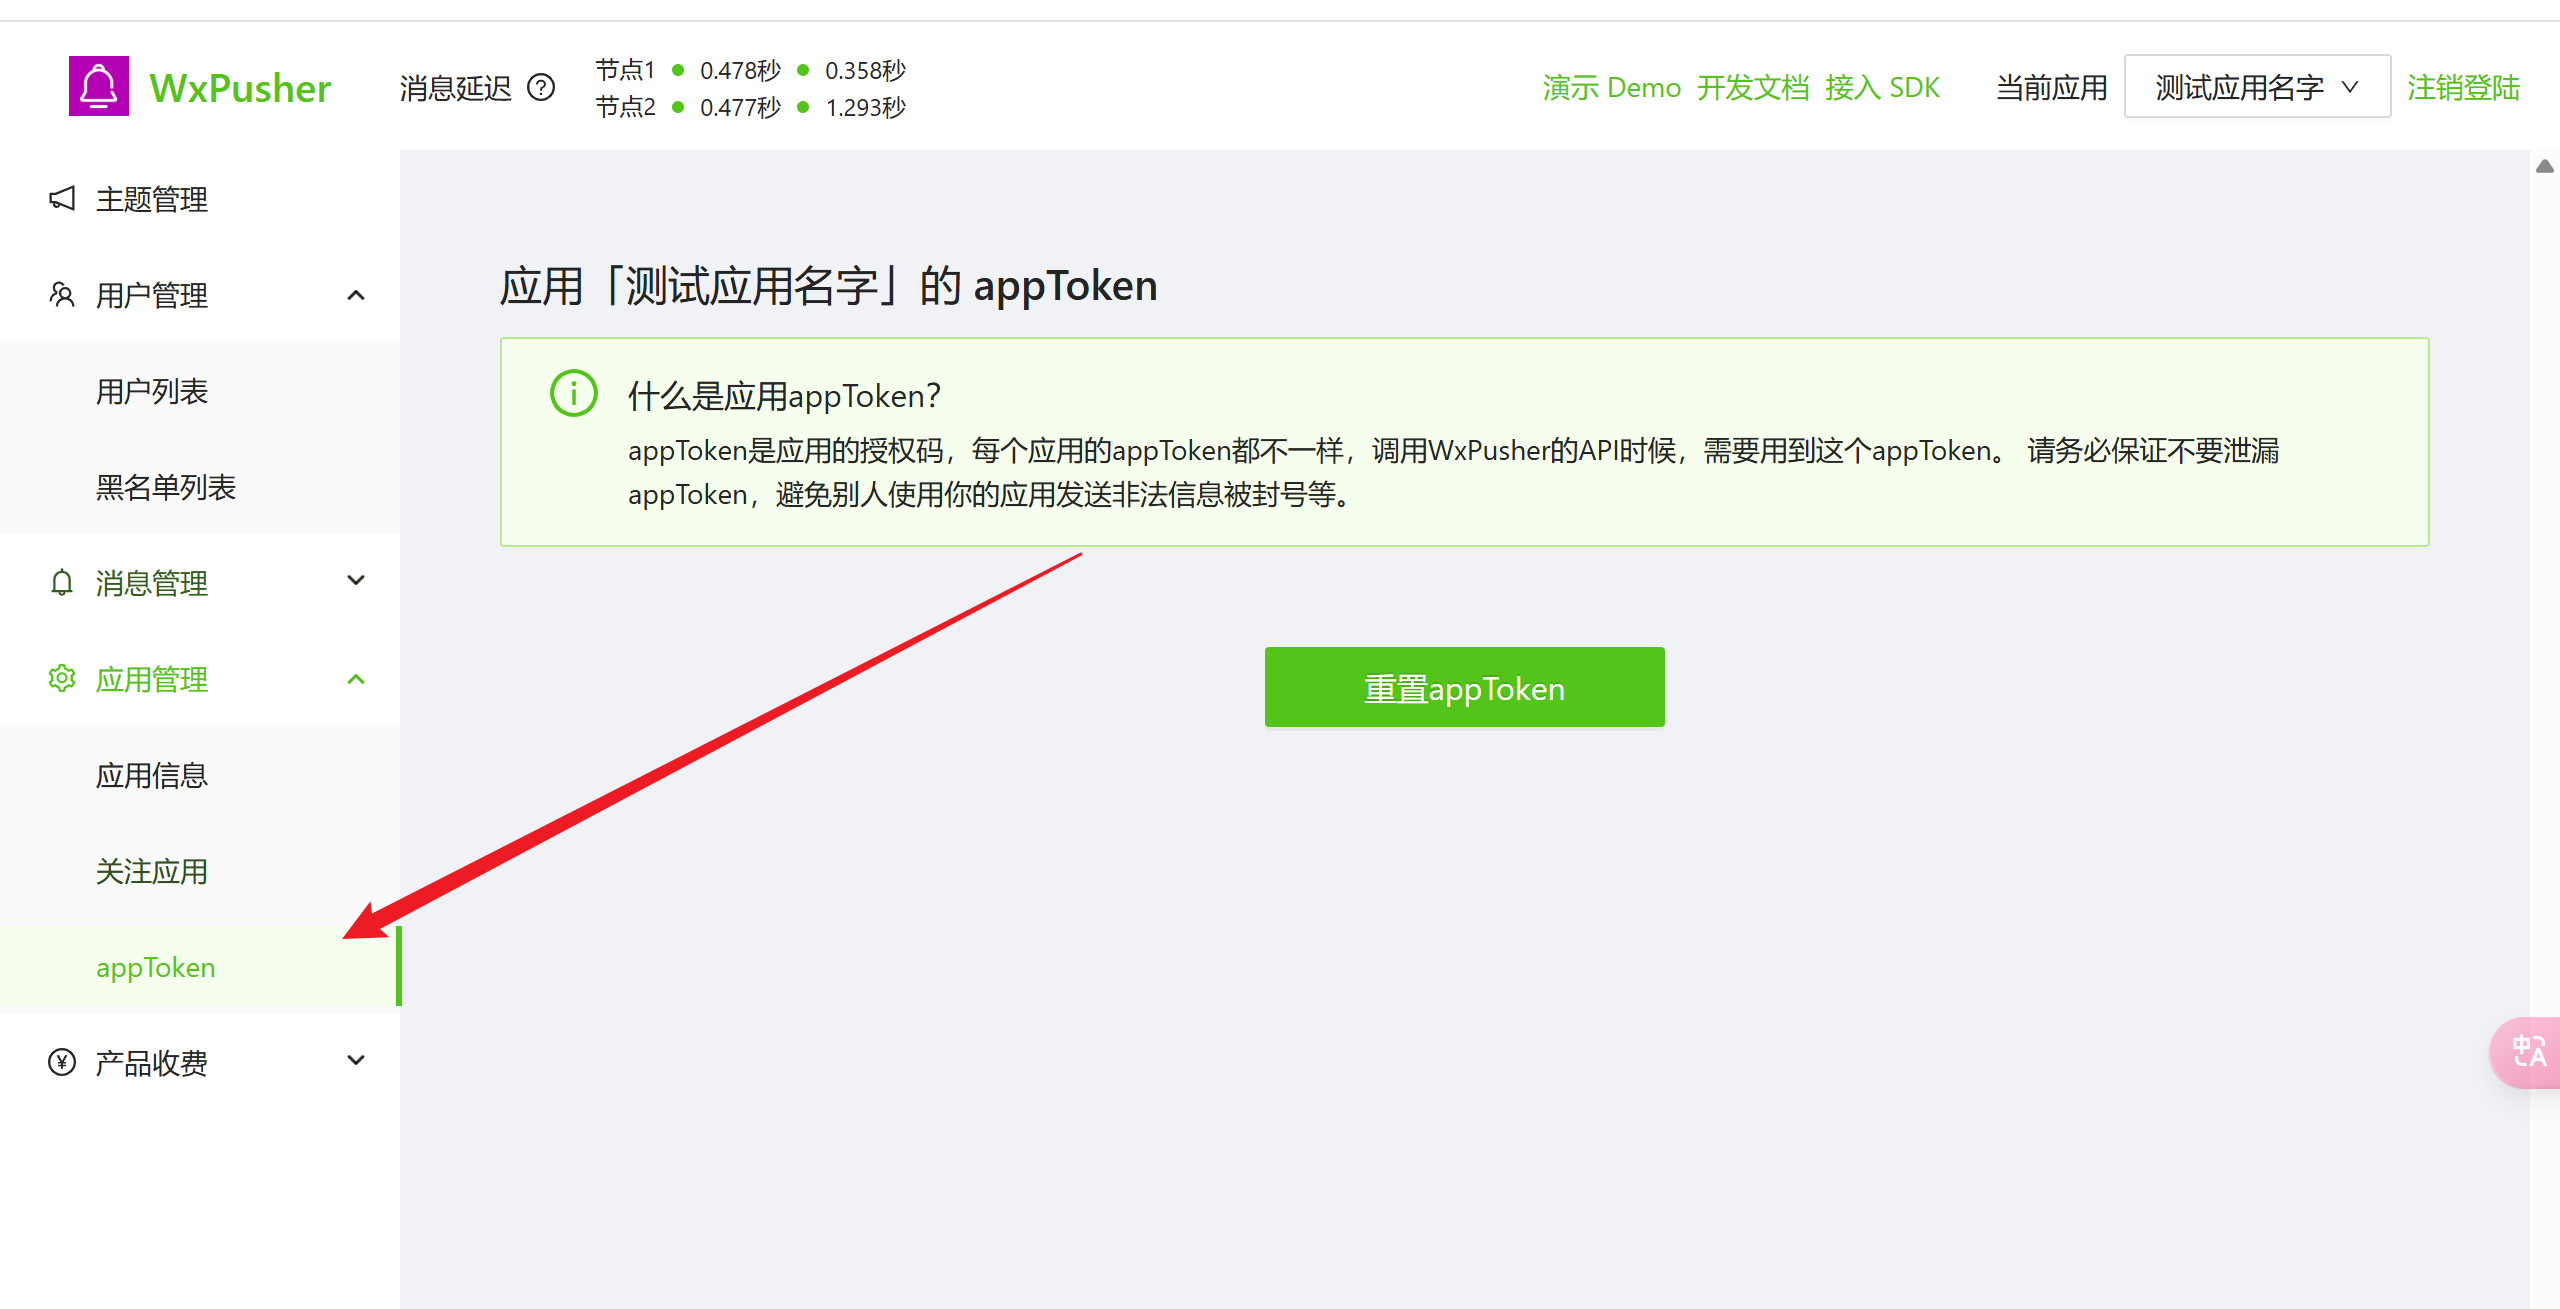The width and height of the screenshot is (2560, 1309).
Task: Collapse the 应用管理 menu chevron
Action: point(356,679)
